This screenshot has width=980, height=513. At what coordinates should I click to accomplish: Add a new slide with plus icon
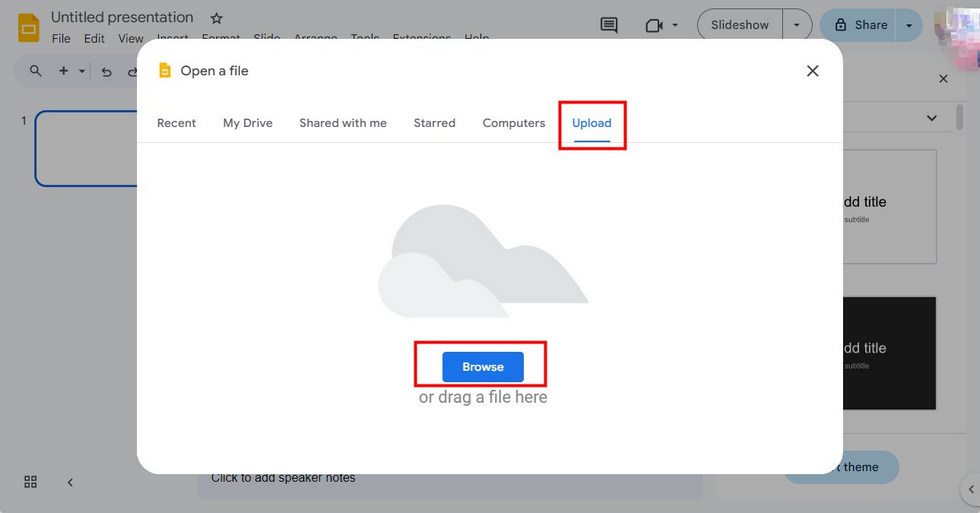point(63,71)
